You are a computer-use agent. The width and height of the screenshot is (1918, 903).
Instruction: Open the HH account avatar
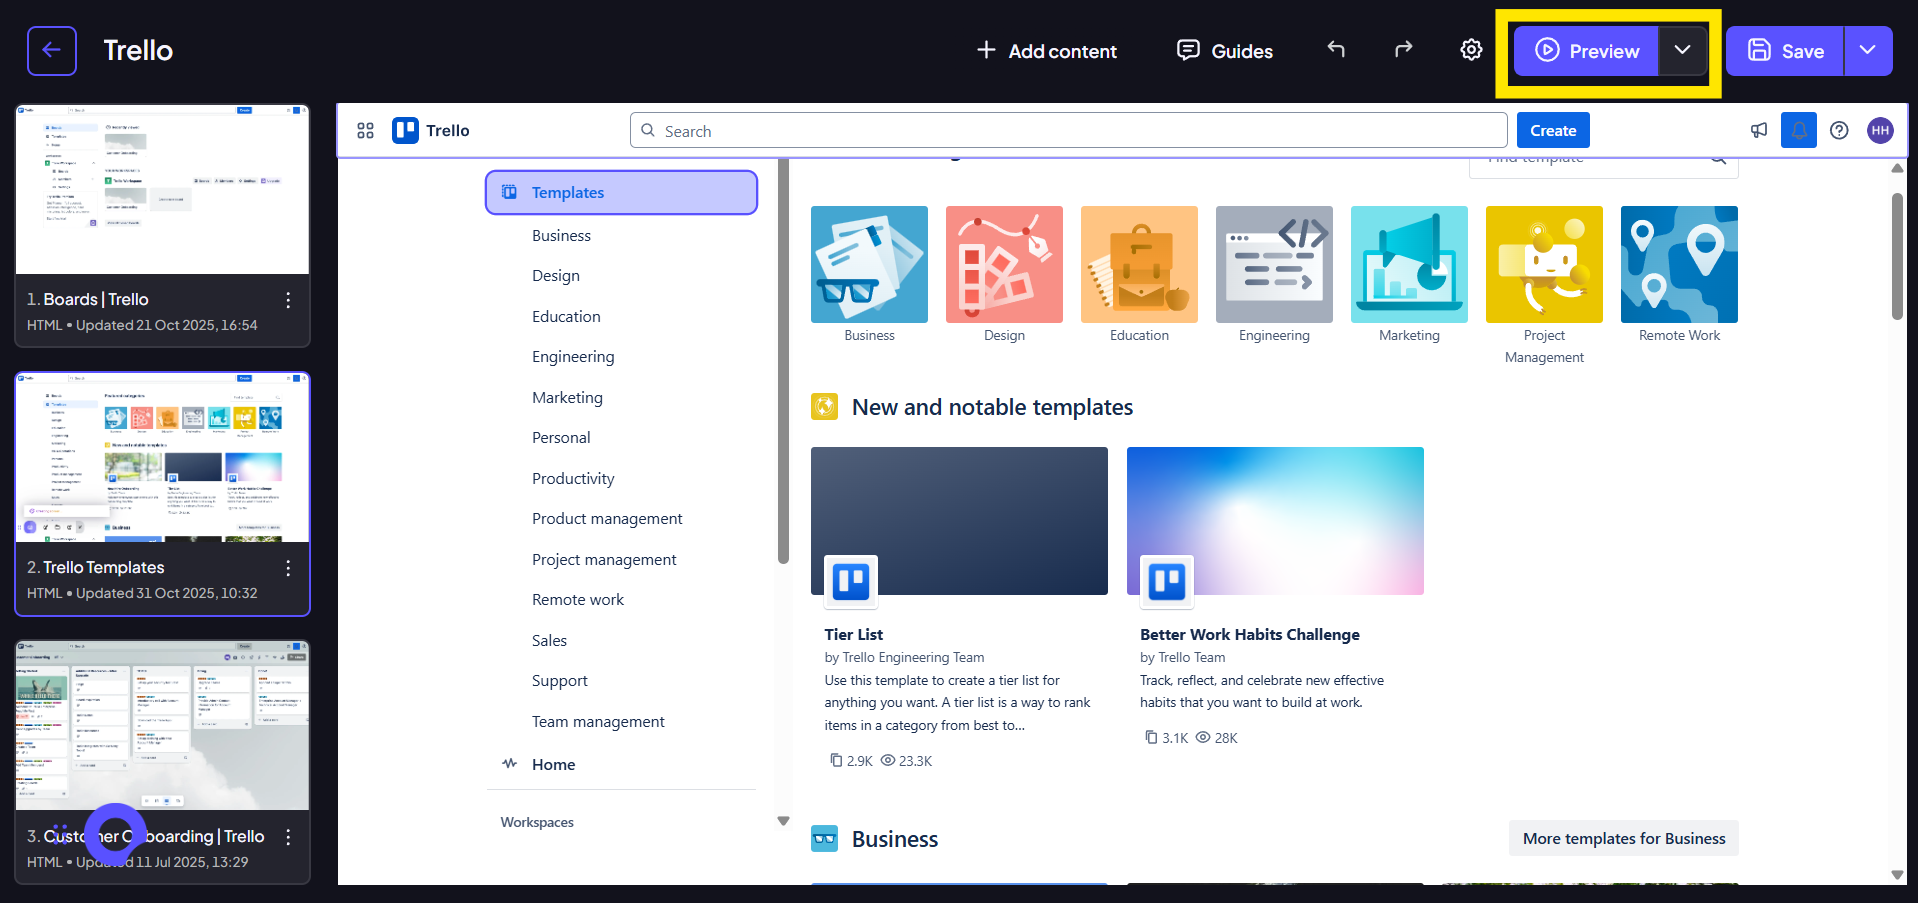[x=1880, y=131]
